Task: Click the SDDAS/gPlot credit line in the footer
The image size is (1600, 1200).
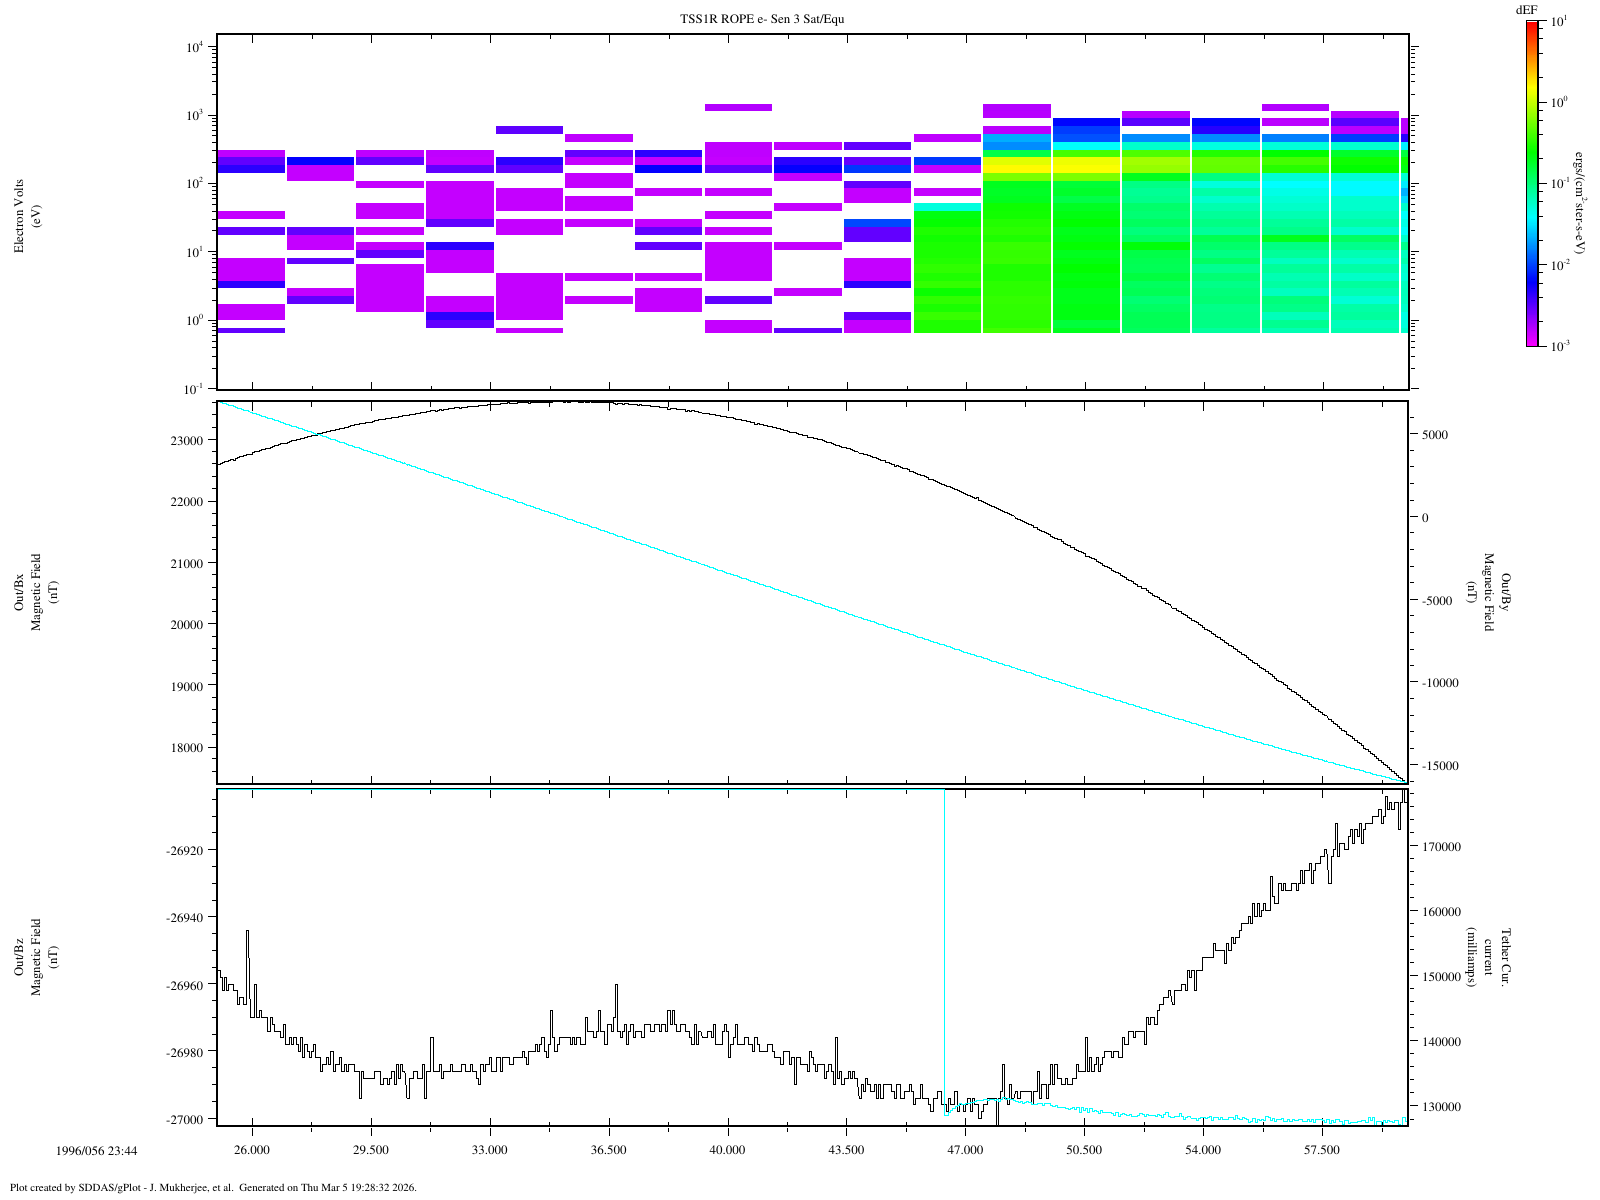Action: (x=212, y=1188)
